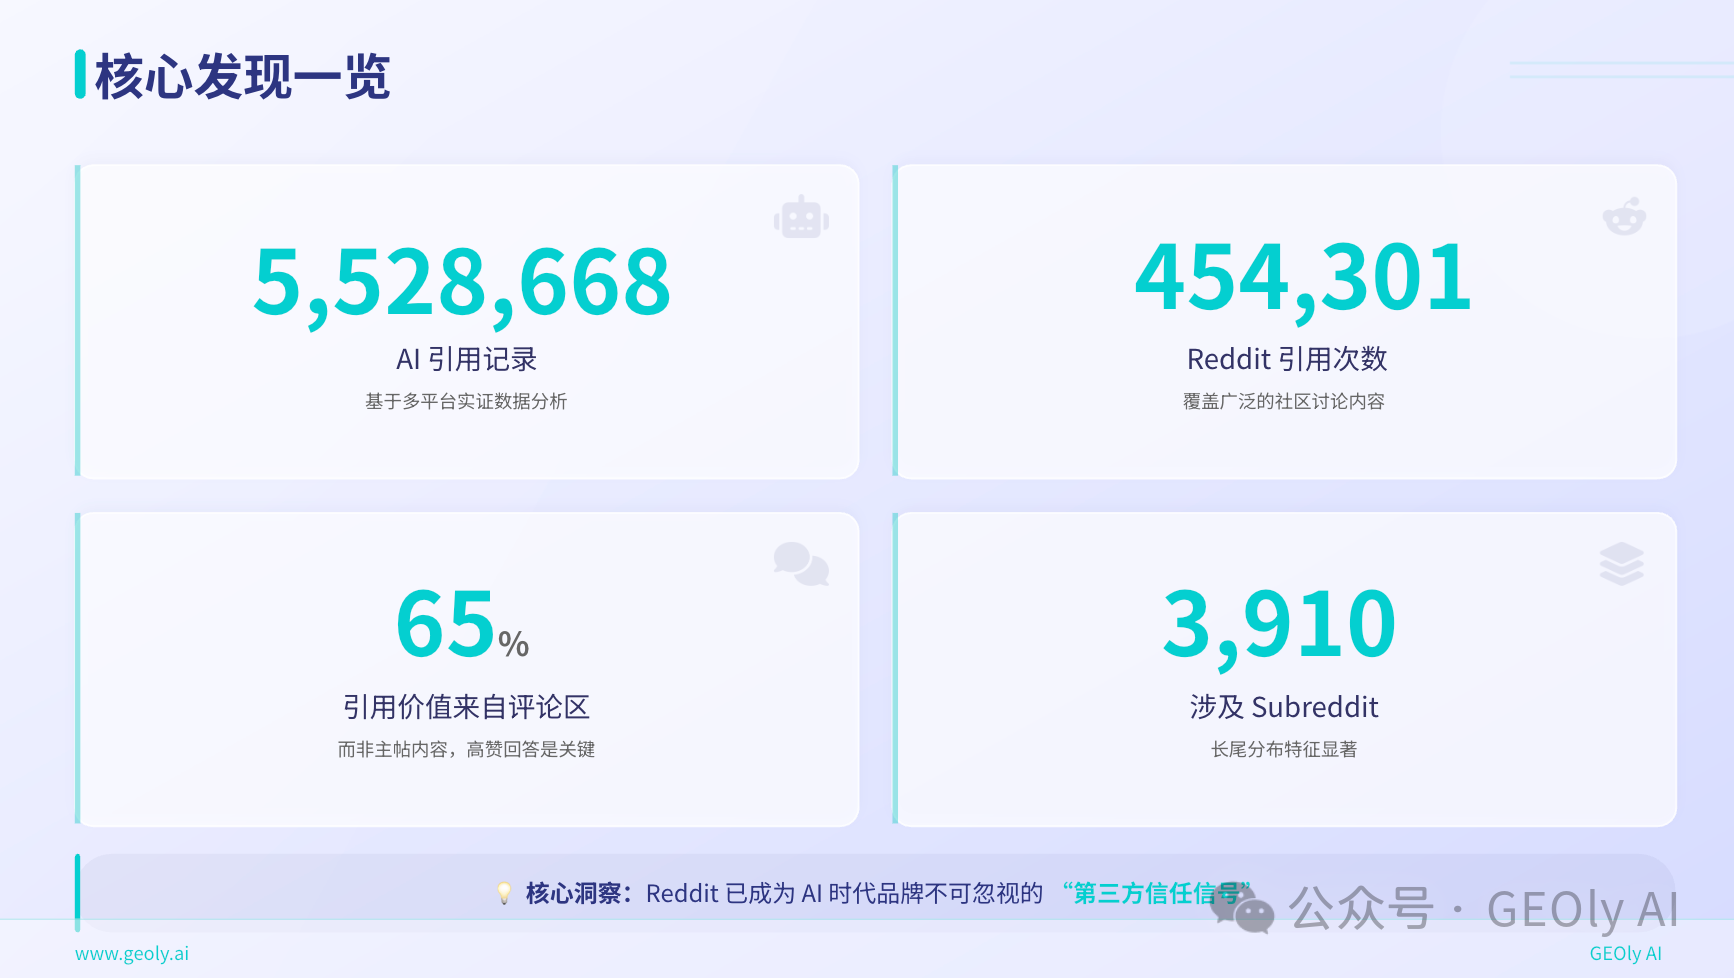
Task: Click the 而非主帖内容，高赞回答是关键 caption
Action: click(x=466, y=749)
